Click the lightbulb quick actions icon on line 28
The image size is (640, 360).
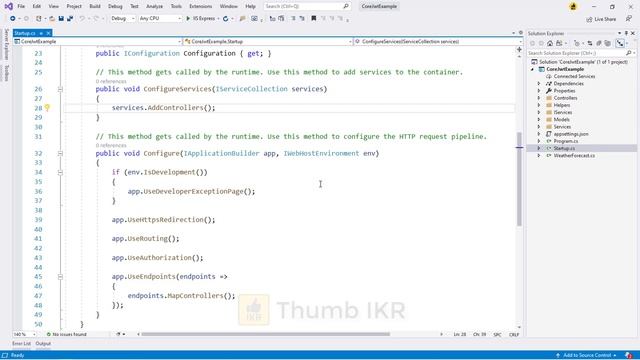47,108
